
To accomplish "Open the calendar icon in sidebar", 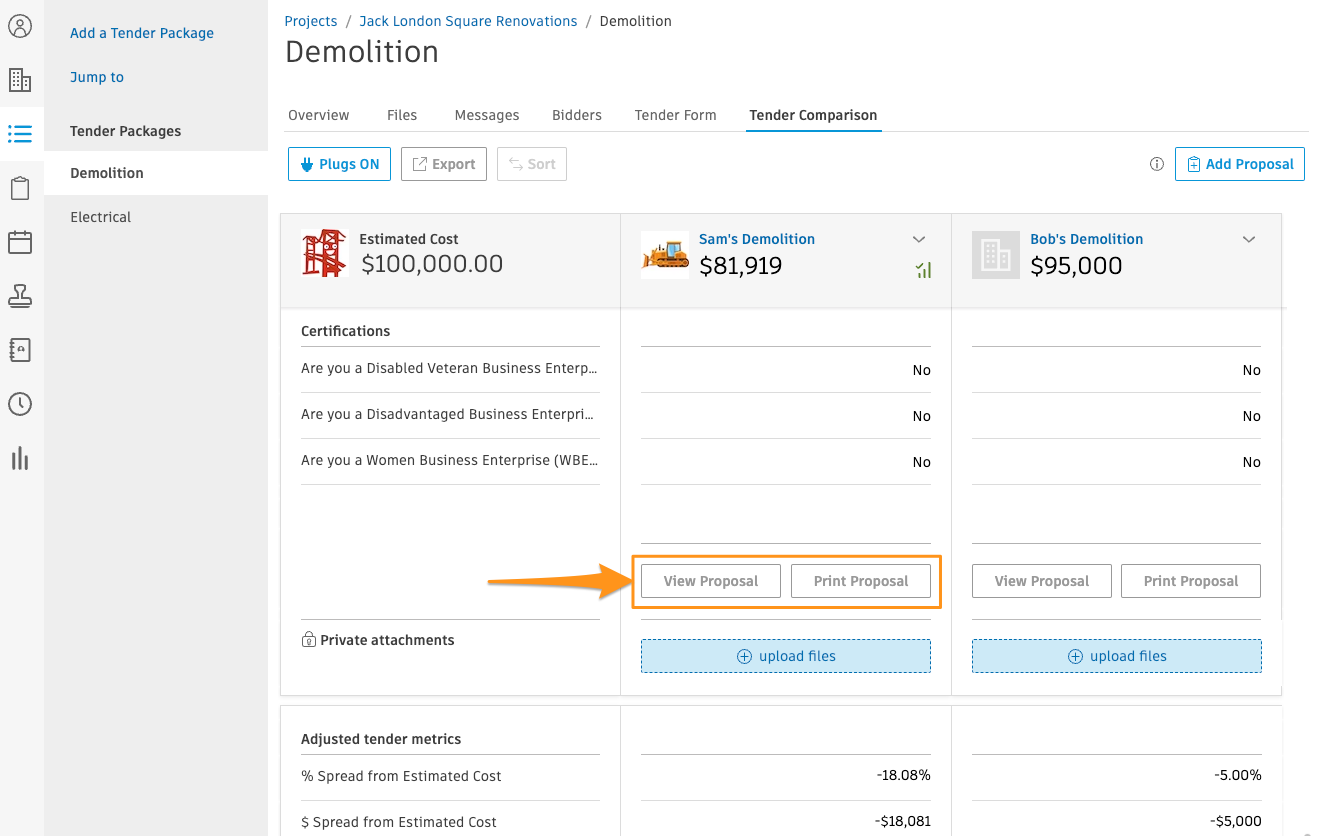I will (20, 242).
